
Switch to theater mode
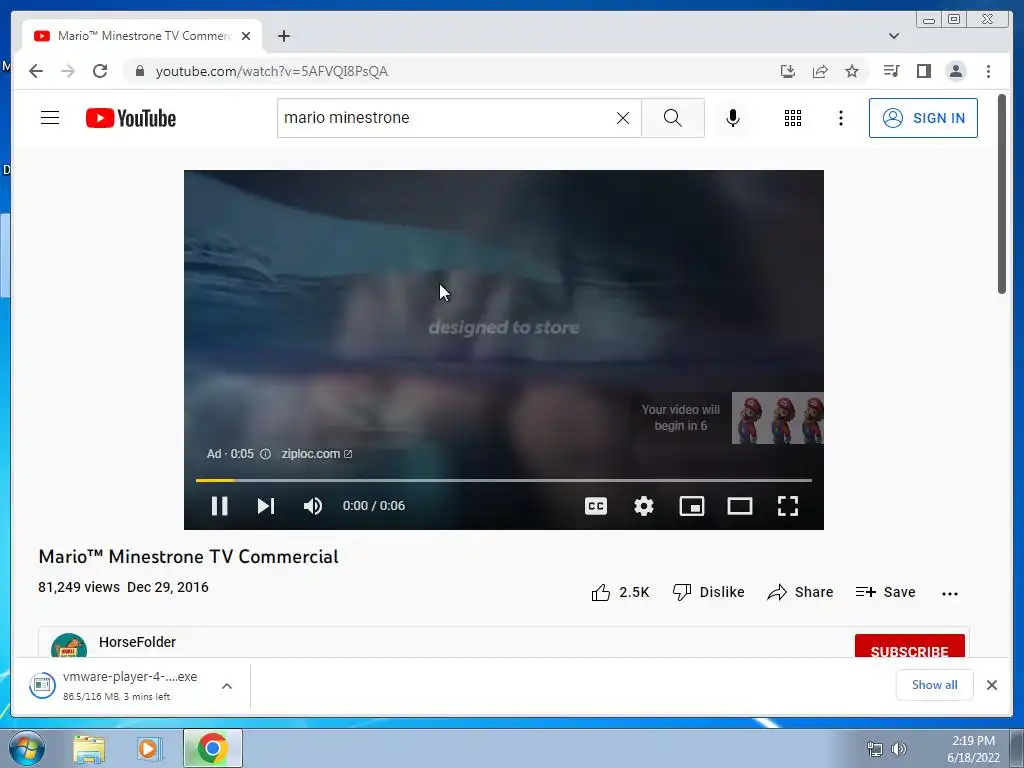pos(740,505)
